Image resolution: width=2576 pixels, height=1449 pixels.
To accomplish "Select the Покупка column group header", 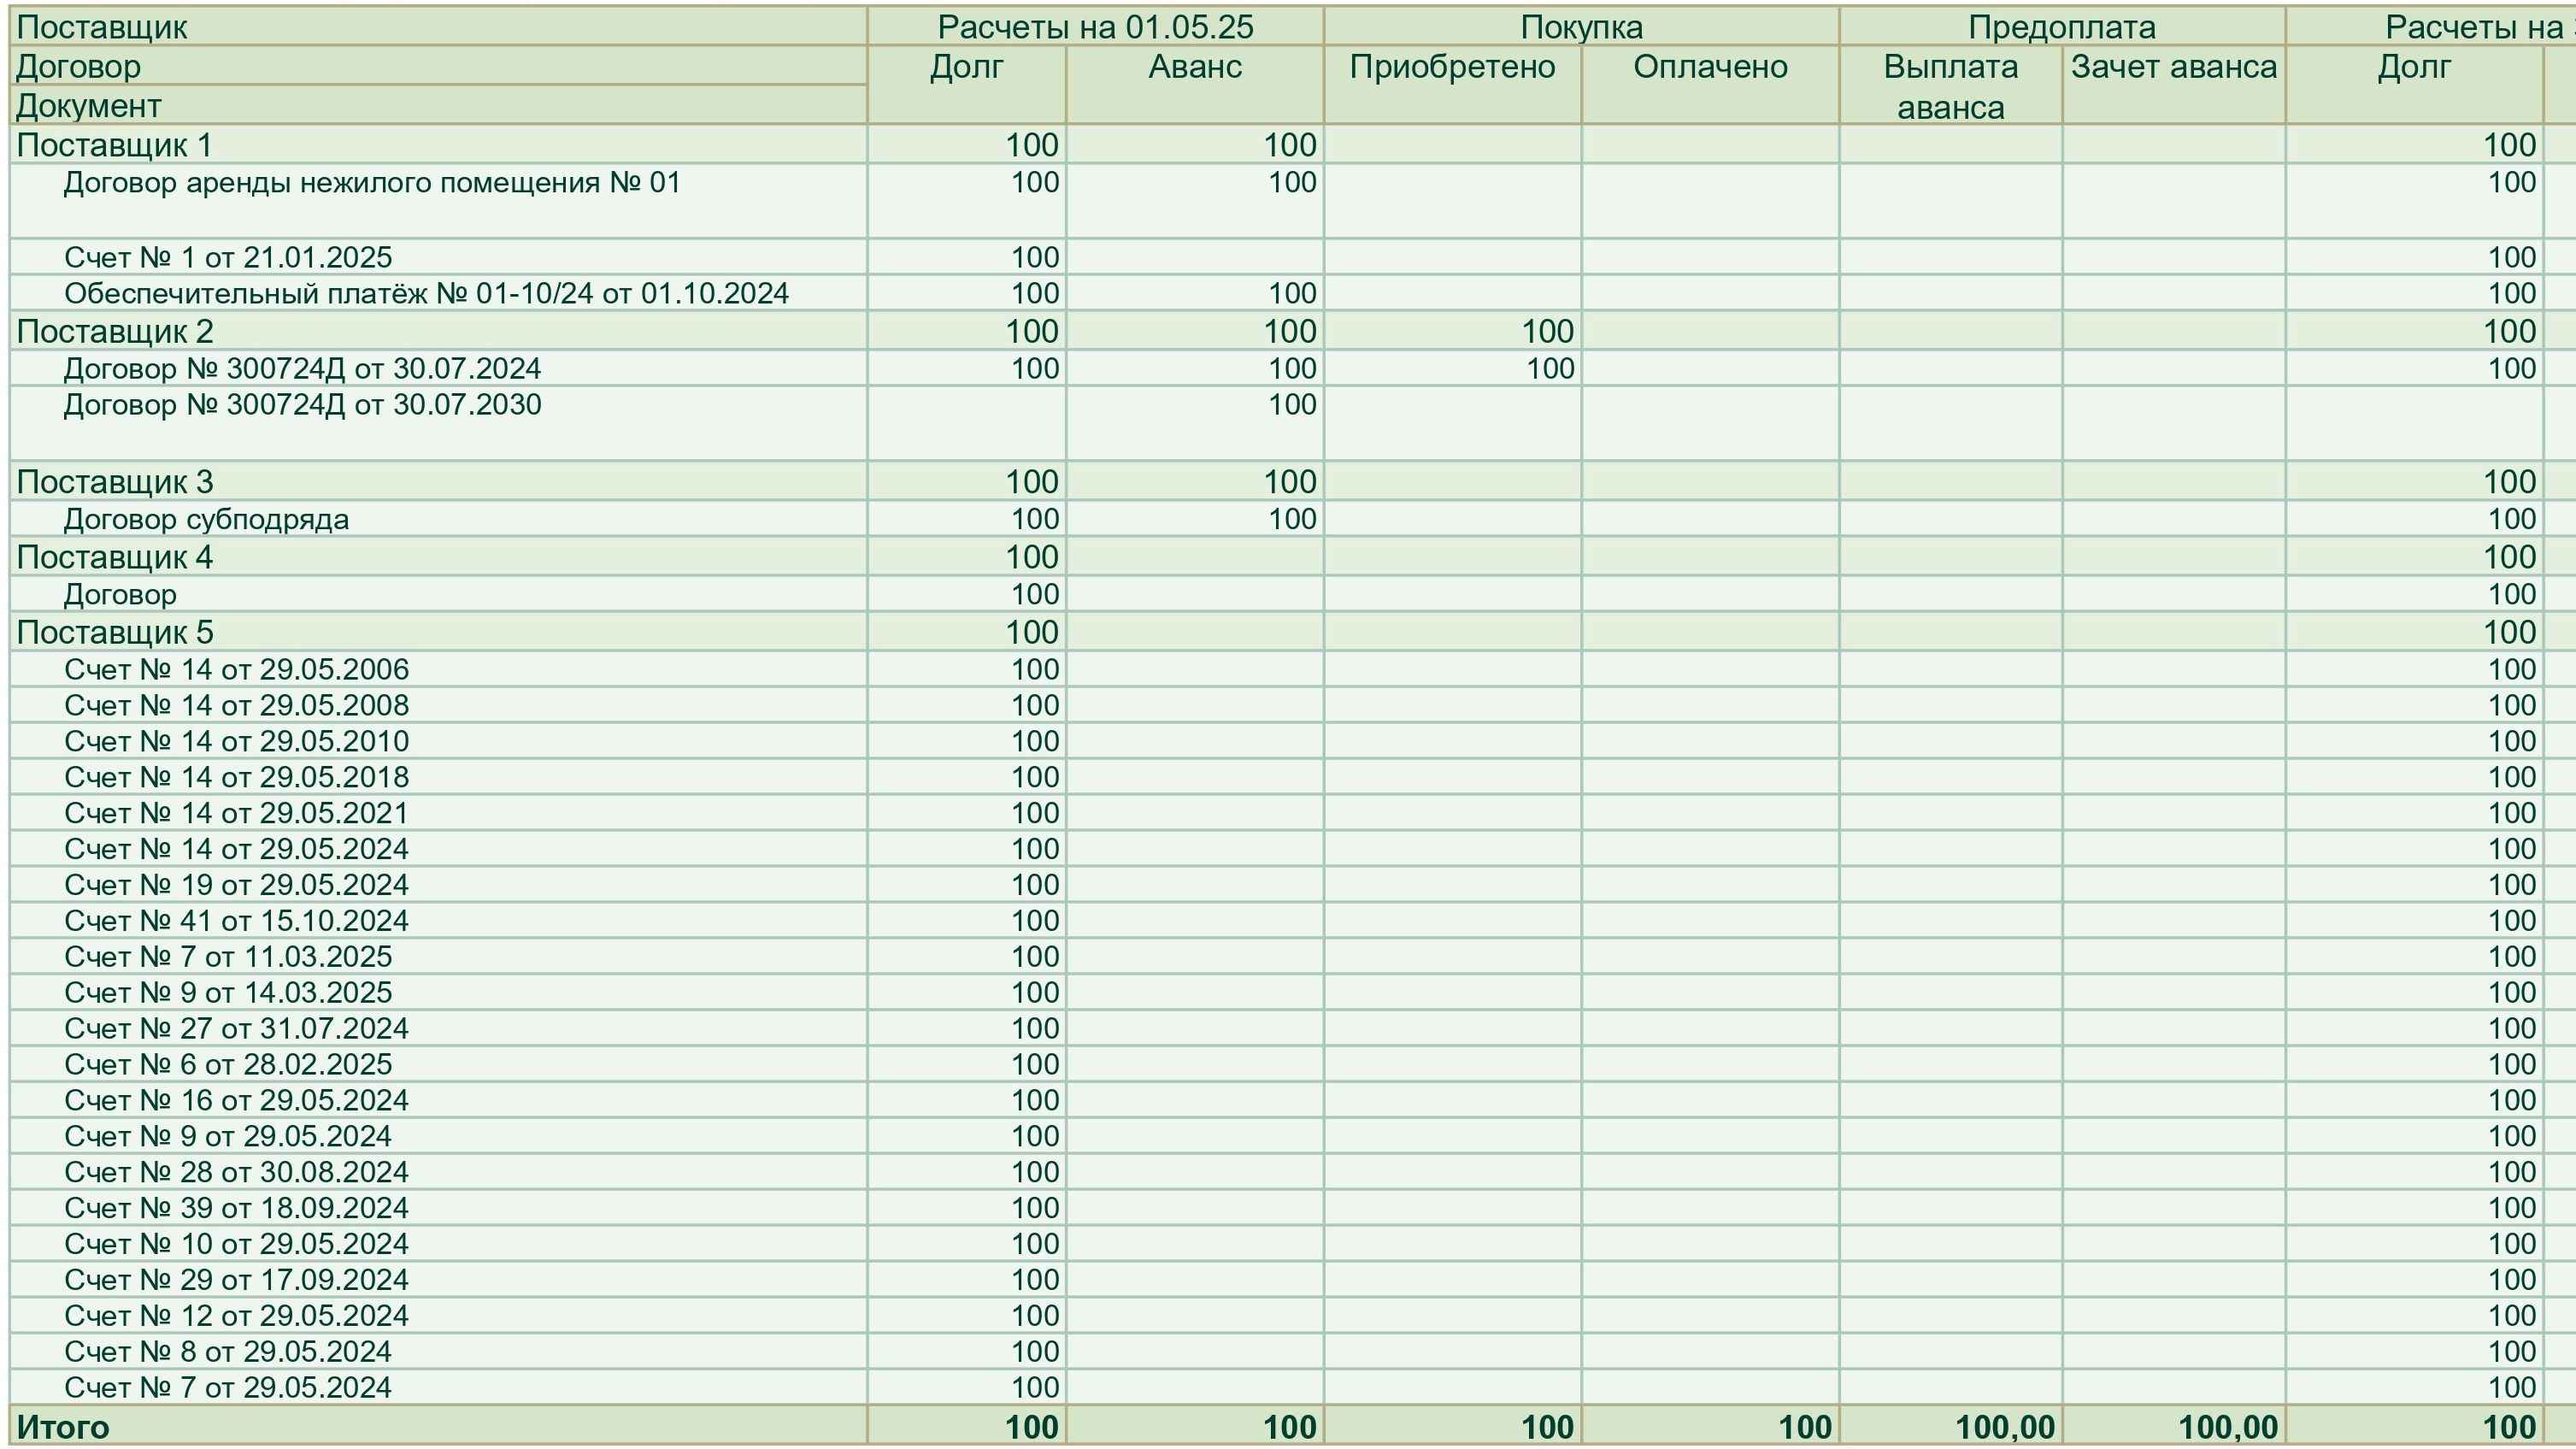I will [x=1581, y=27].
